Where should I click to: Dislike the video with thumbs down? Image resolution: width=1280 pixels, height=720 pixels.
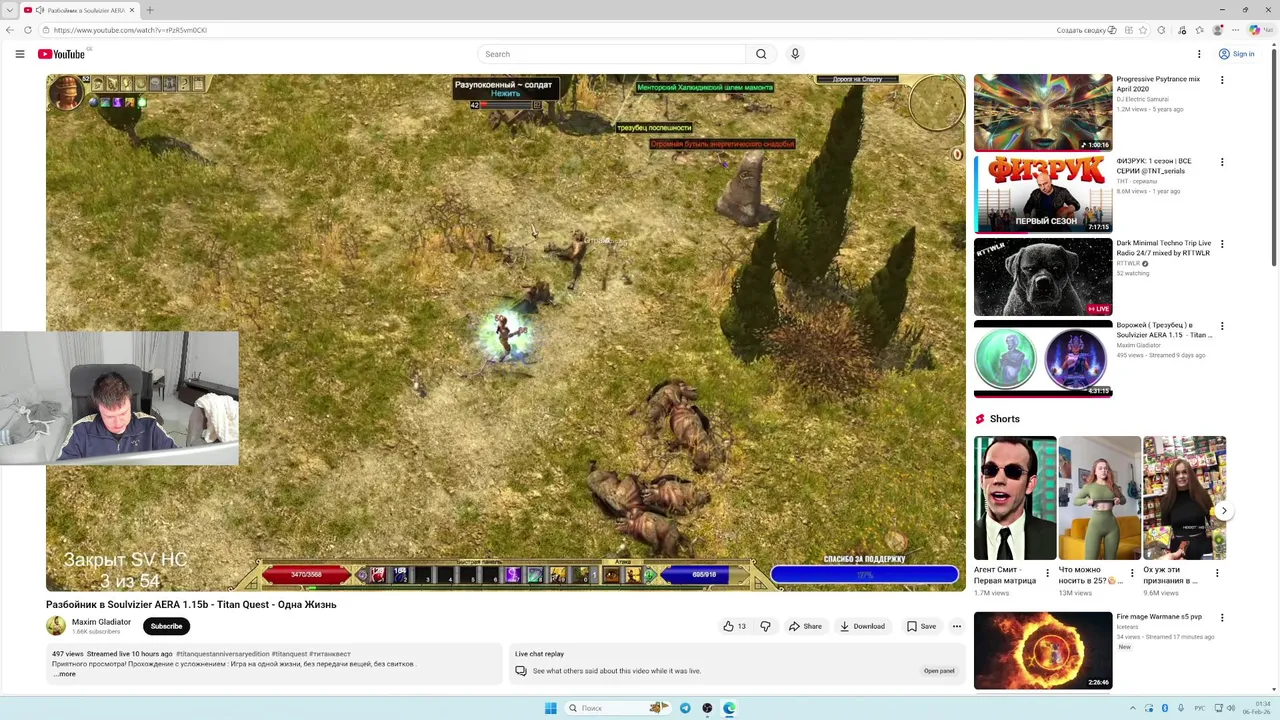pyautogui.click(x=766, y=626)
